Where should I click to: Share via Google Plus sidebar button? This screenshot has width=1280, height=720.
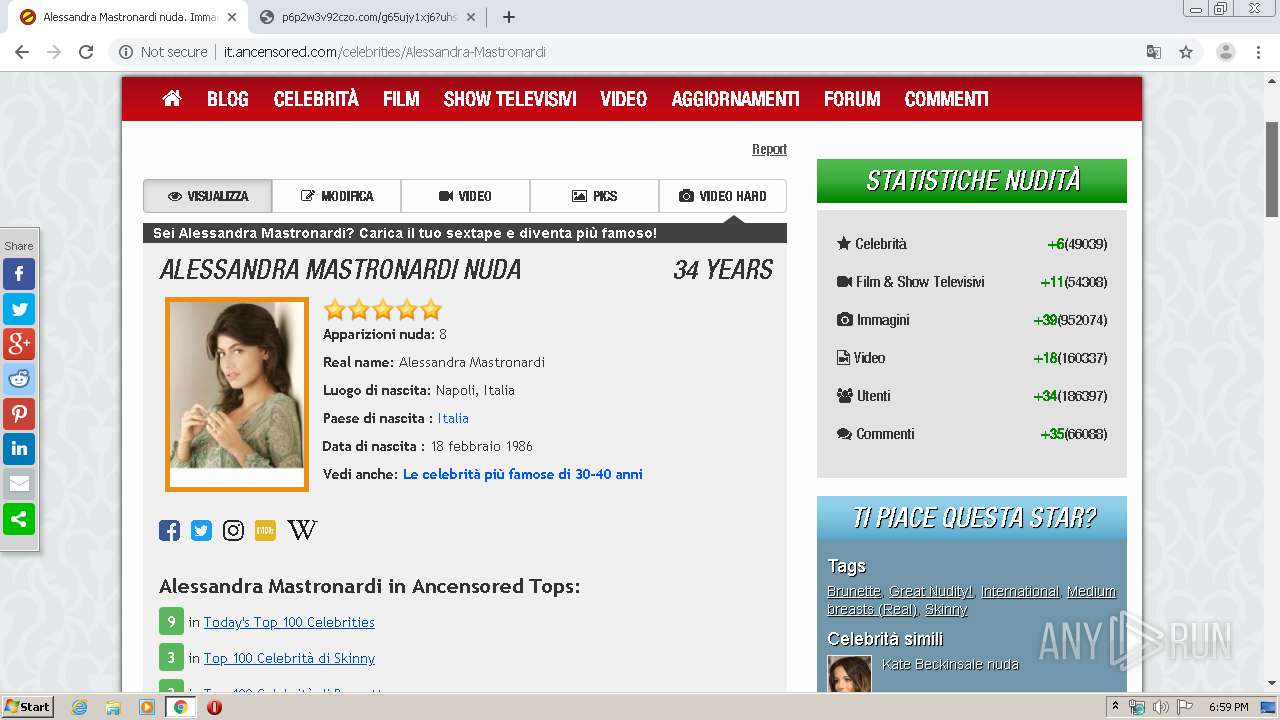click(19, 344)
